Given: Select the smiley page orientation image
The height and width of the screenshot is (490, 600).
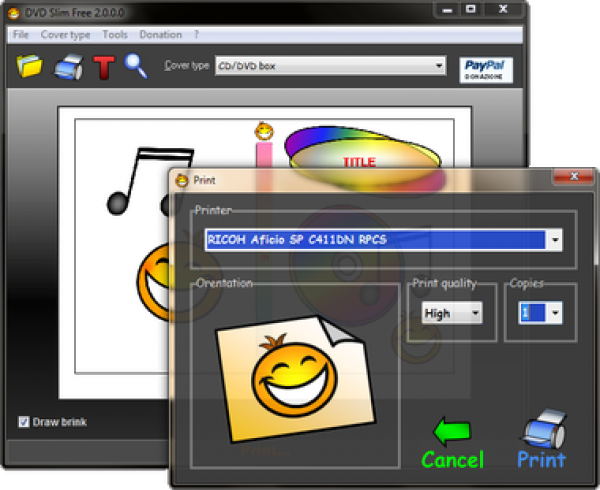Looking at the screenshot, I should [296, 378].
